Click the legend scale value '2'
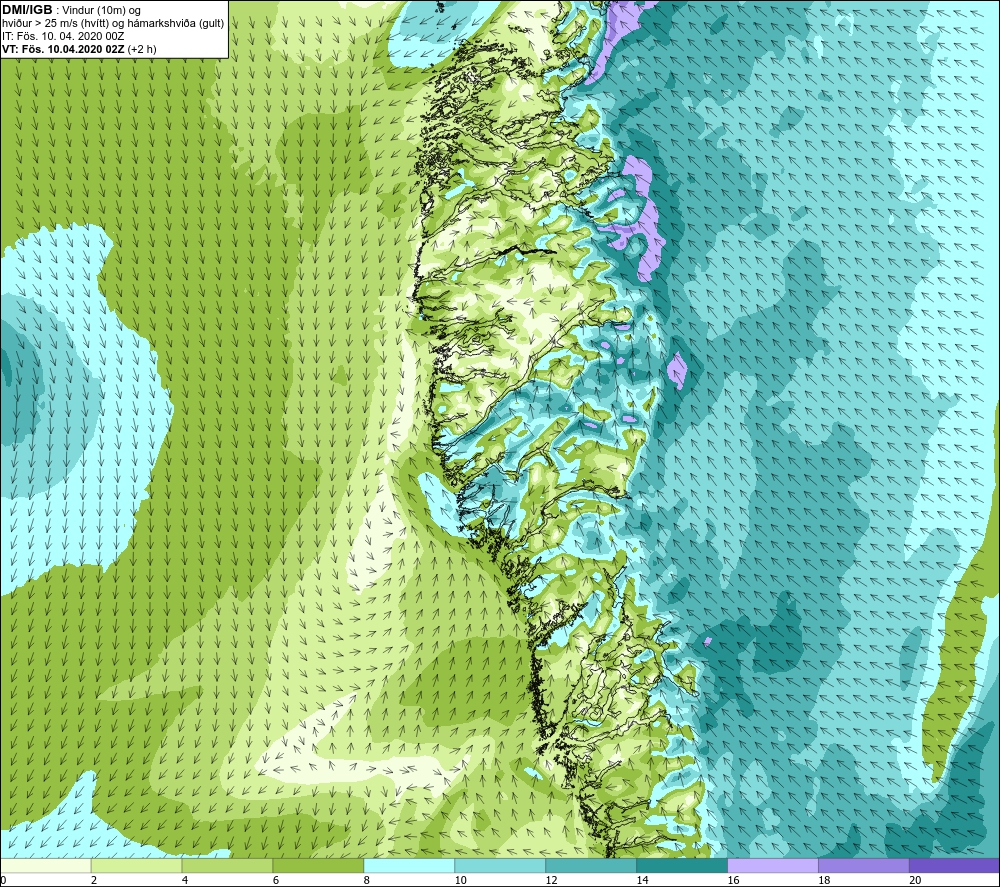 point(94,880)
